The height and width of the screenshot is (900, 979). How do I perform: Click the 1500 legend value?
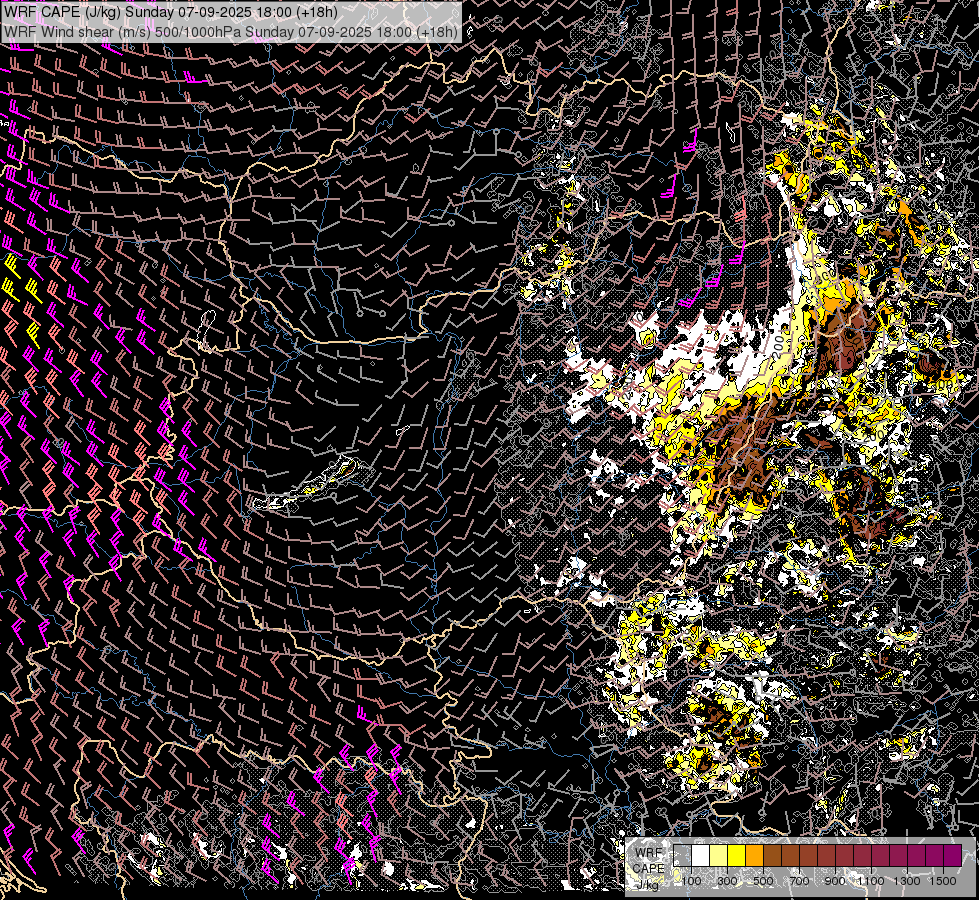943,881
